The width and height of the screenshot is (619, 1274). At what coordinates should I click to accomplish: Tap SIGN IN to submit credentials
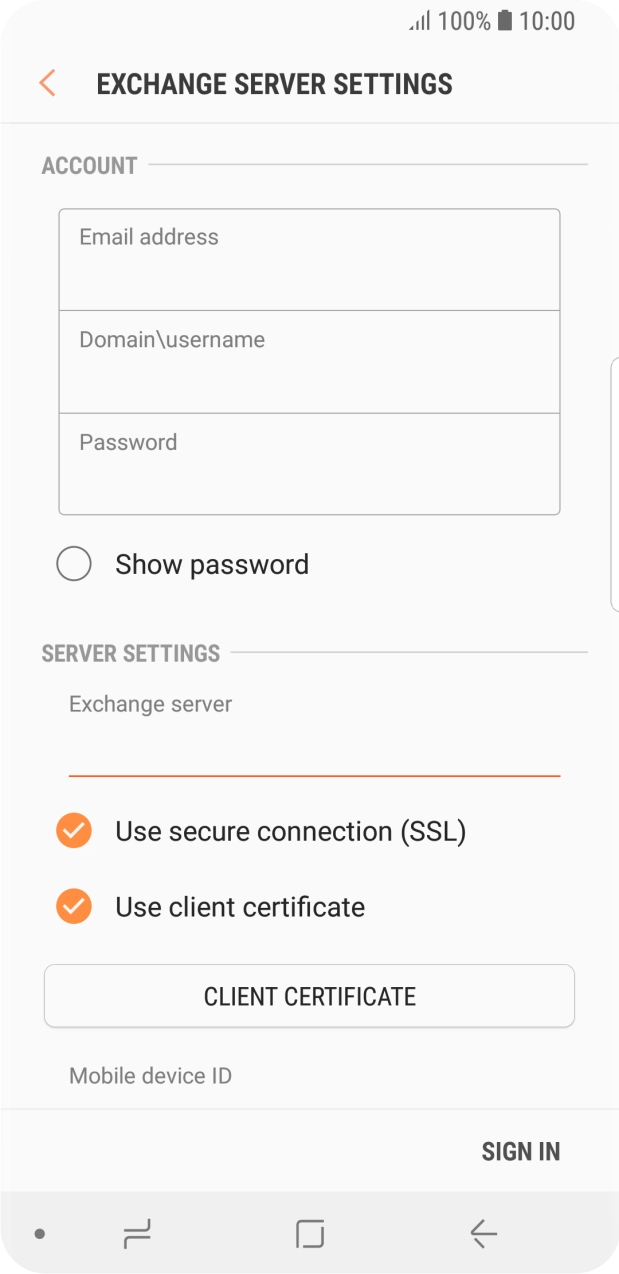[521, 1151]
